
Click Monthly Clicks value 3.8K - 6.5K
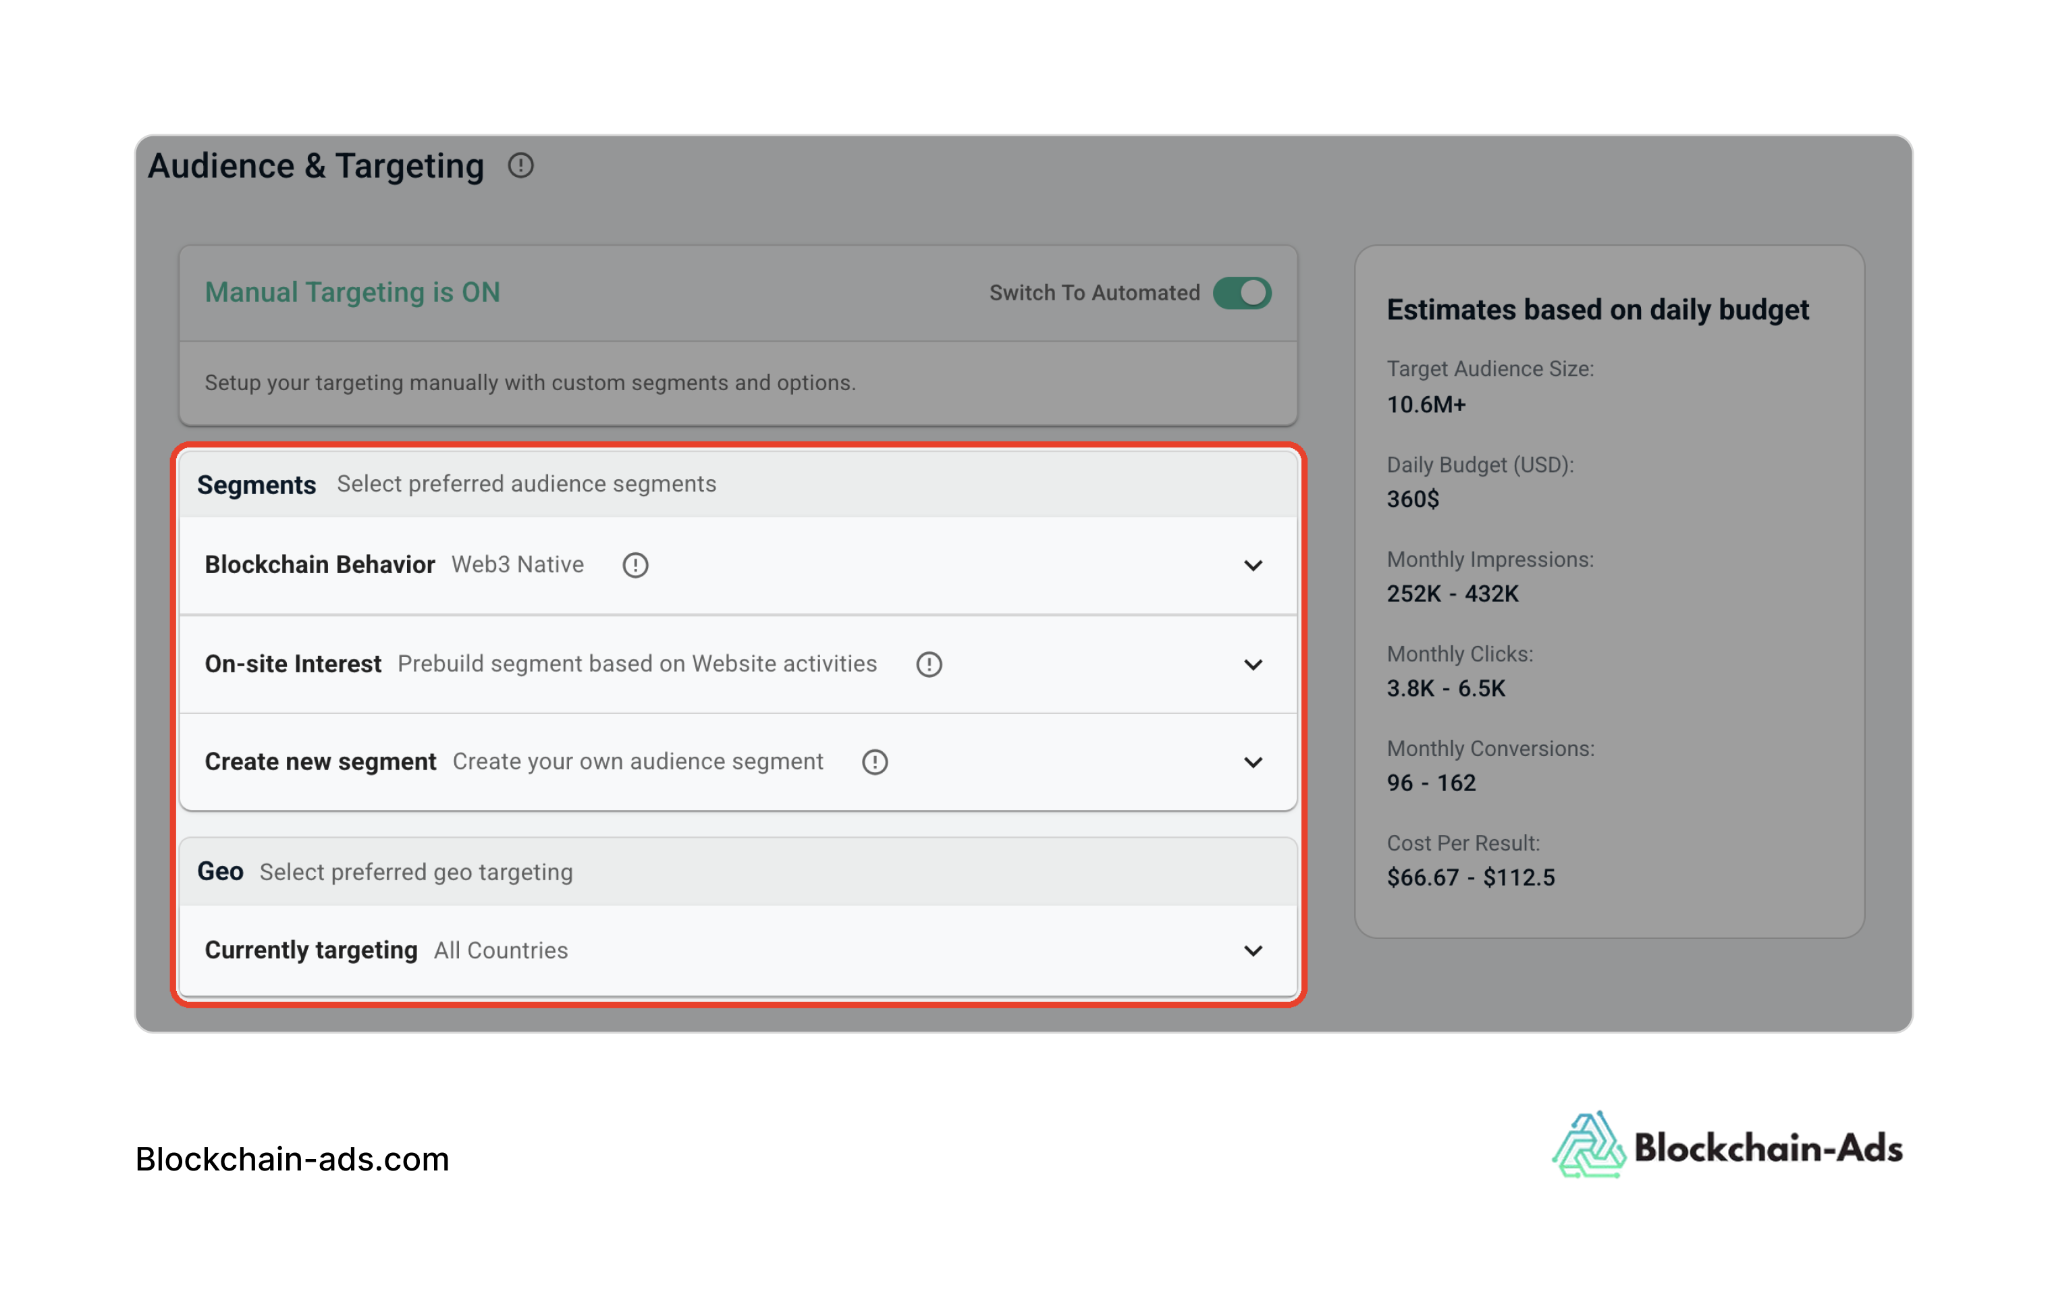(x=1446, y=688)
